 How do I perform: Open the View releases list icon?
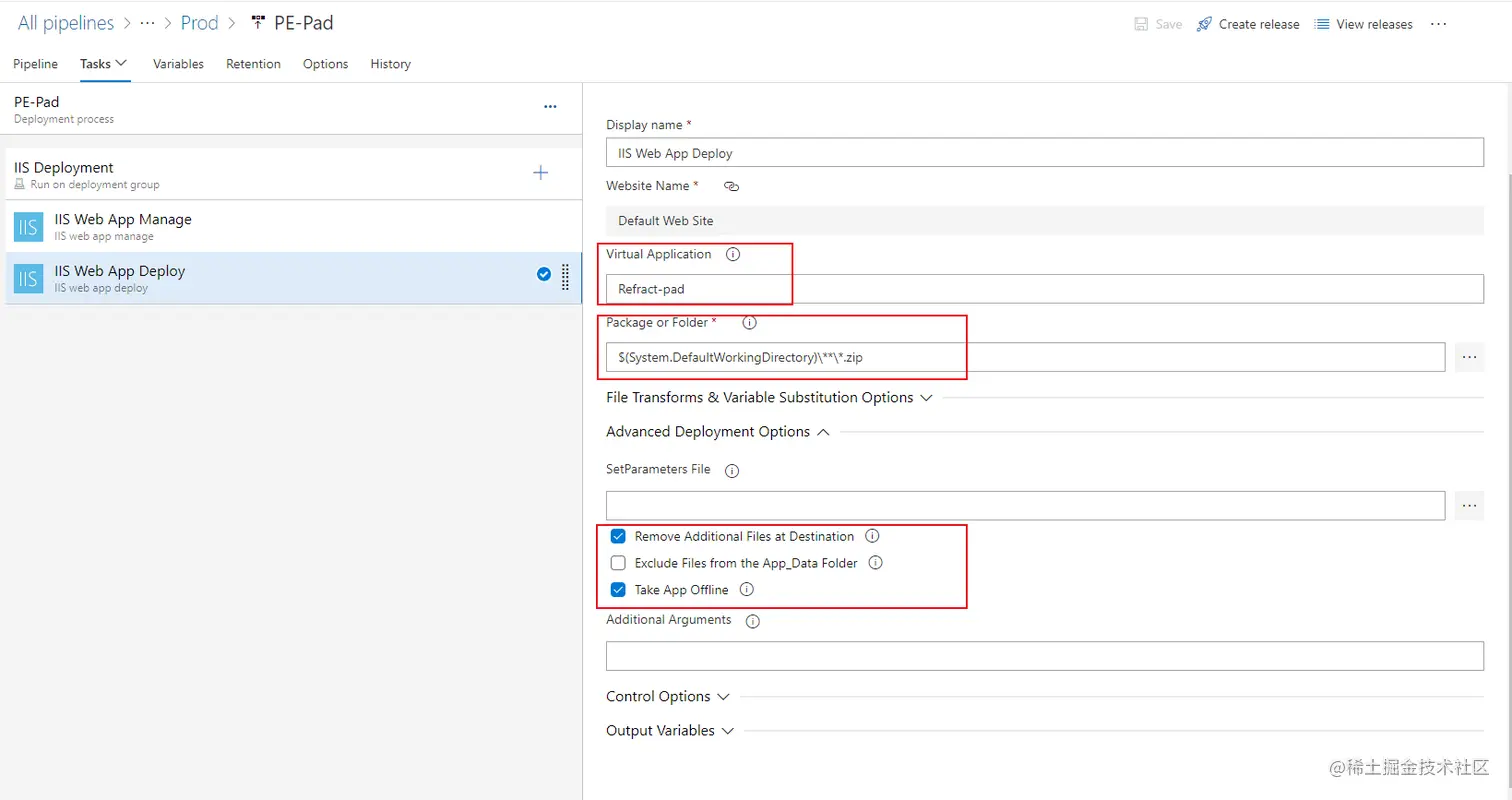pyautogui.click(x=1322, y=24)
